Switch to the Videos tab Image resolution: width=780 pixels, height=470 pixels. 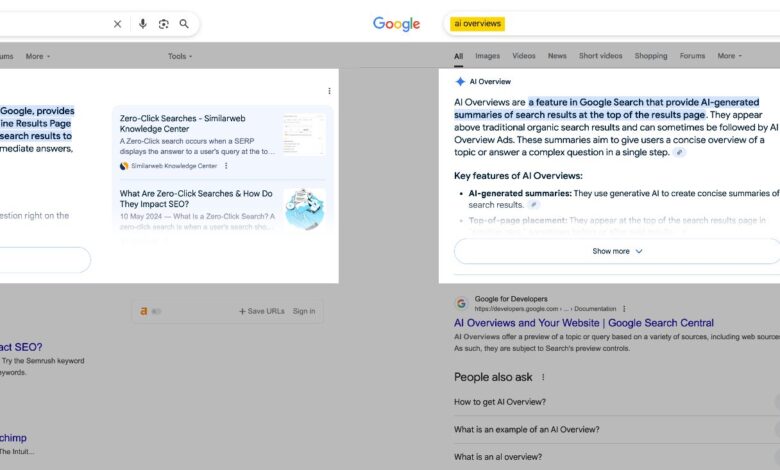(524, 56)
